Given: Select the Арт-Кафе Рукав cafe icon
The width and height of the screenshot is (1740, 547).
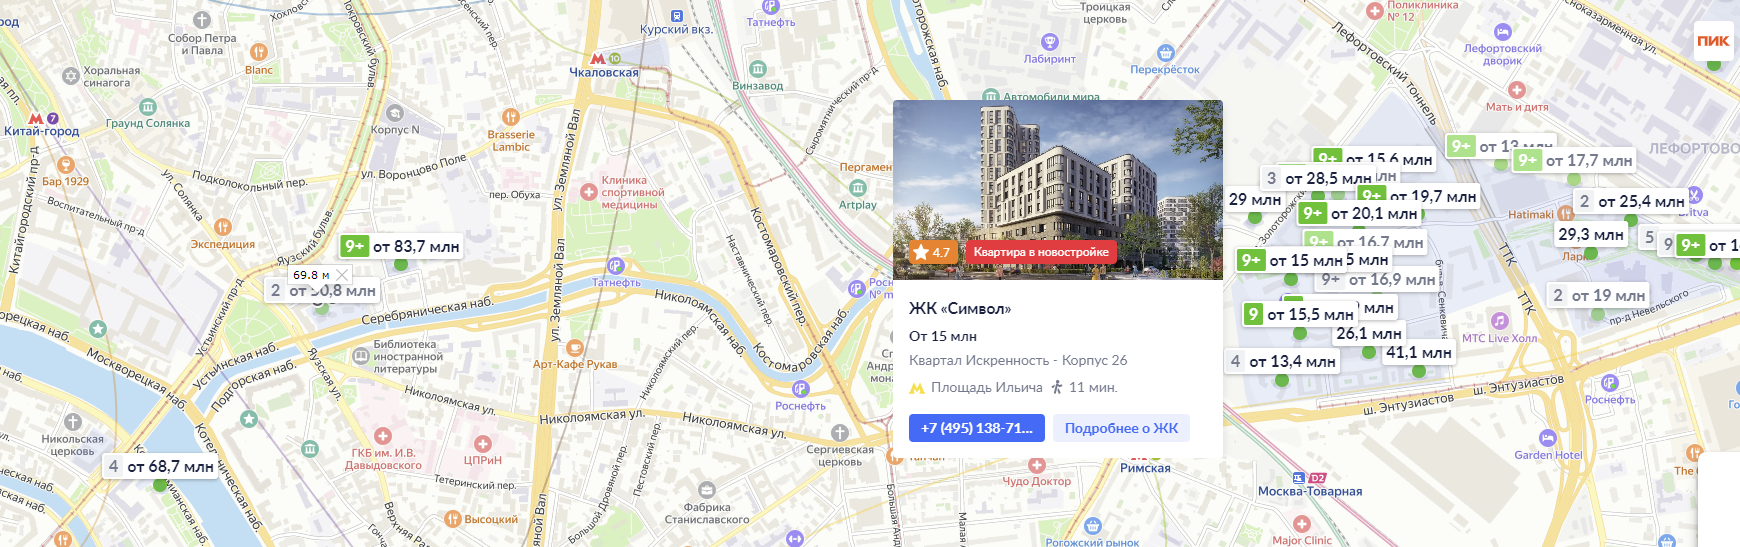Looking at the screenshot, I should click(x=575, y=348).
